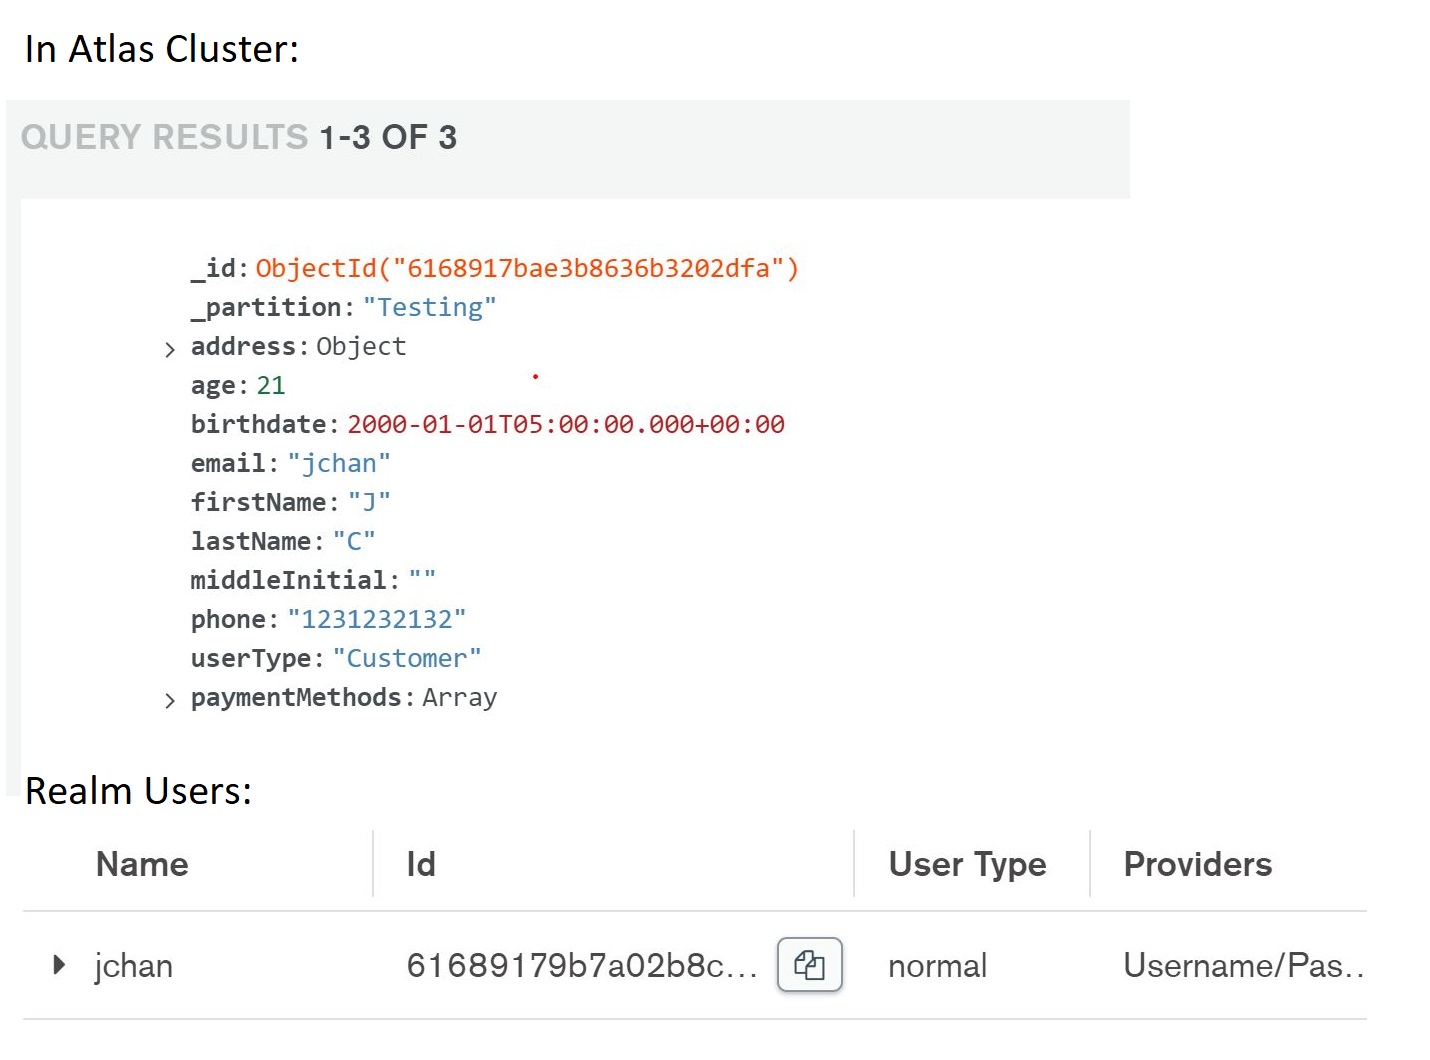This screenshot has width=1430, height=1060.
Task: Click the email value "jchan"
Action: click(339, 463)
